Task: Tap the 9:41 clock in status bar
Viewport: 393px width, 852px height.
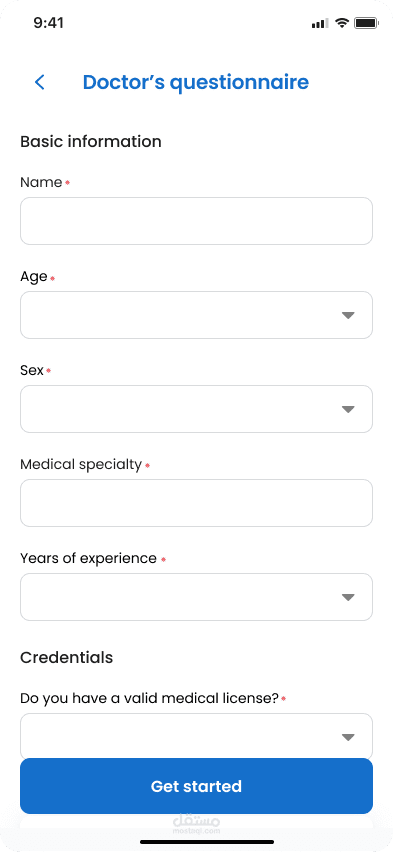Action: point(48,23)
